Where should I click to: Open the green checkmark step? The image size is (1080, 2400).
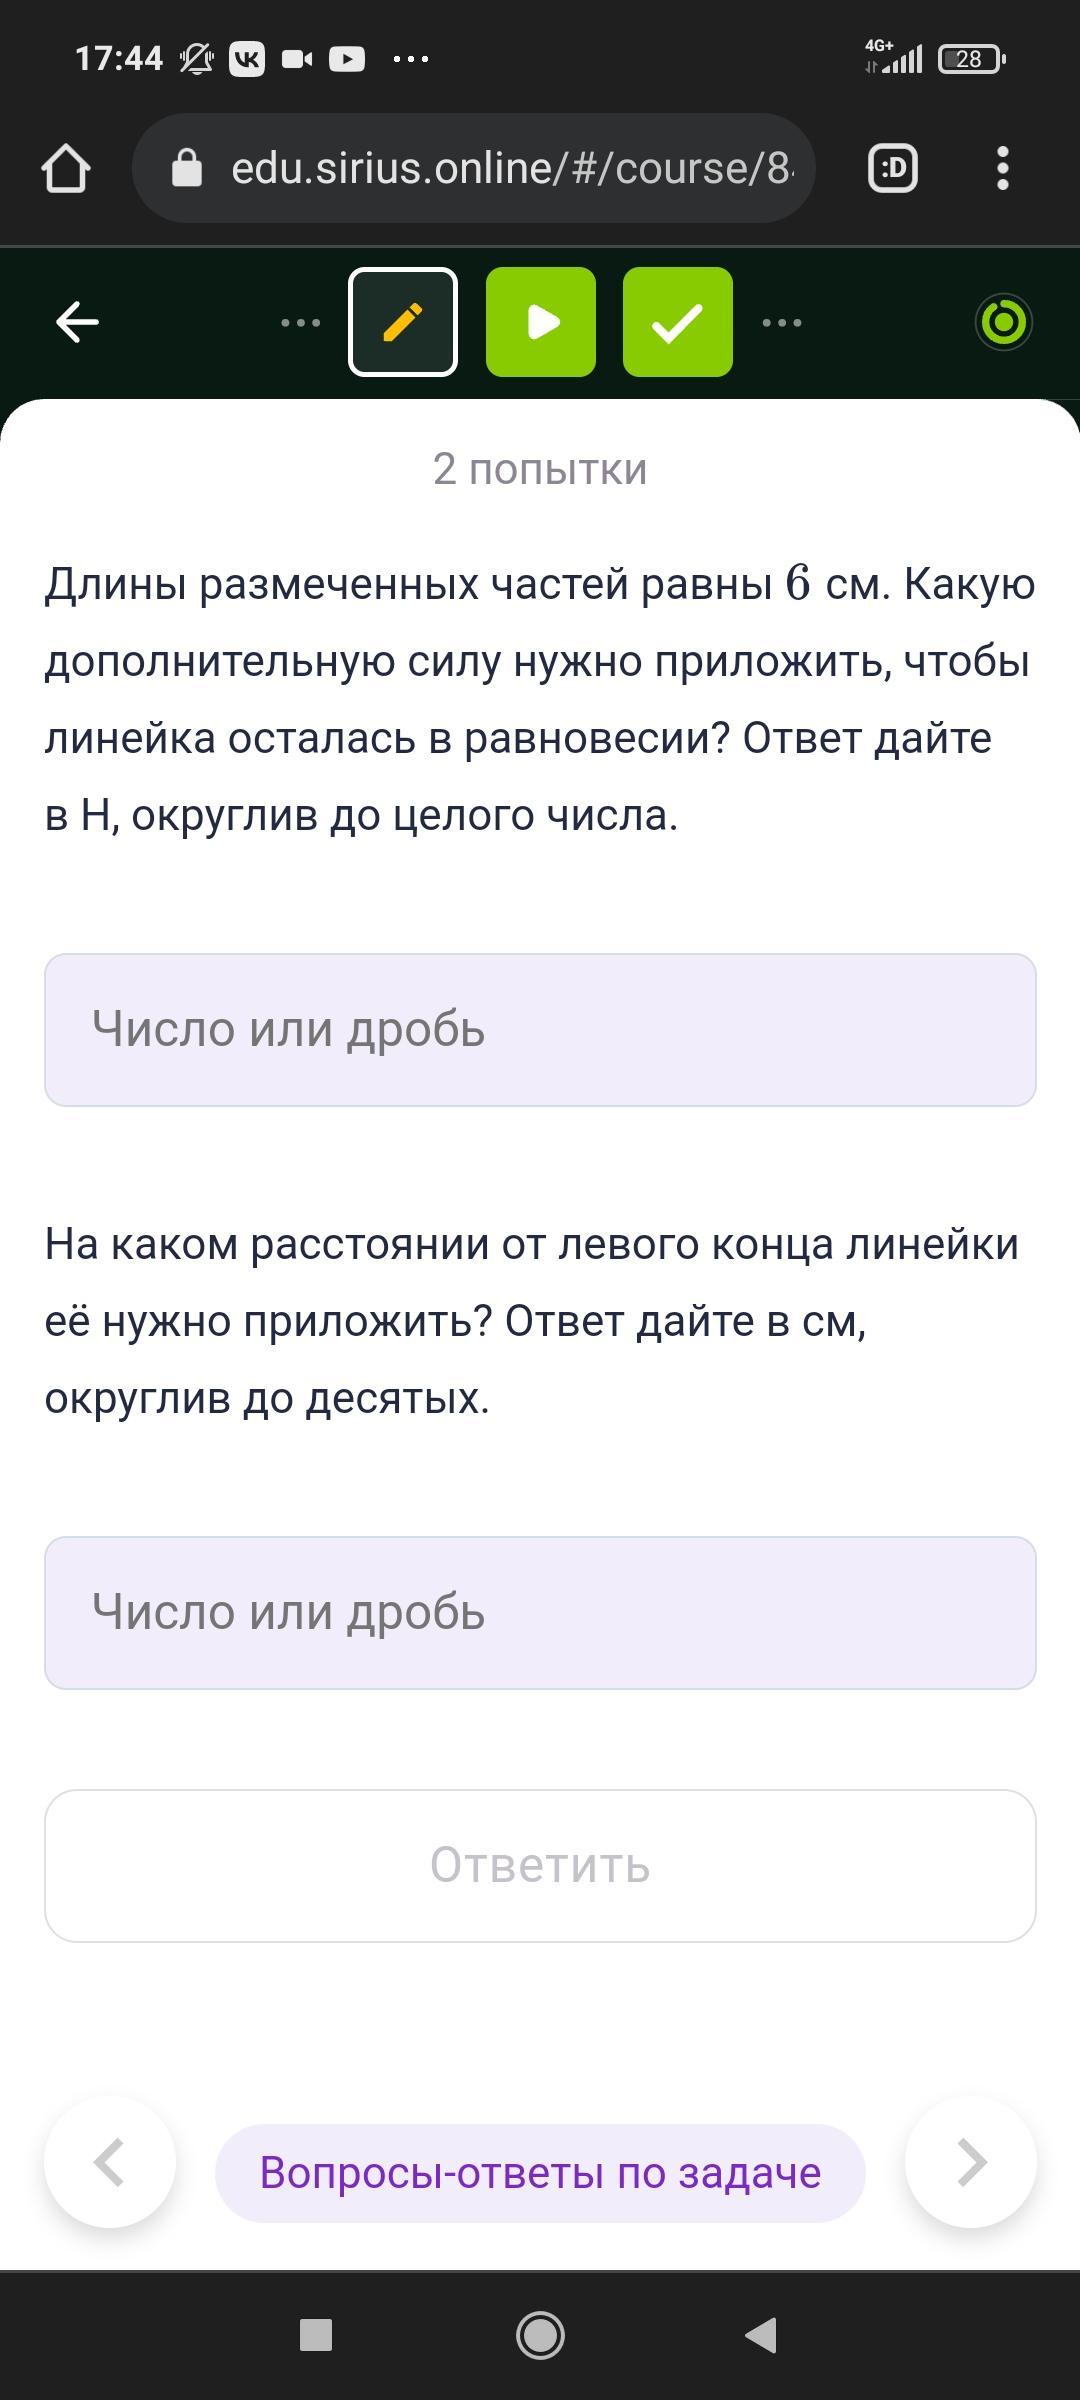[x=678, y=322]
